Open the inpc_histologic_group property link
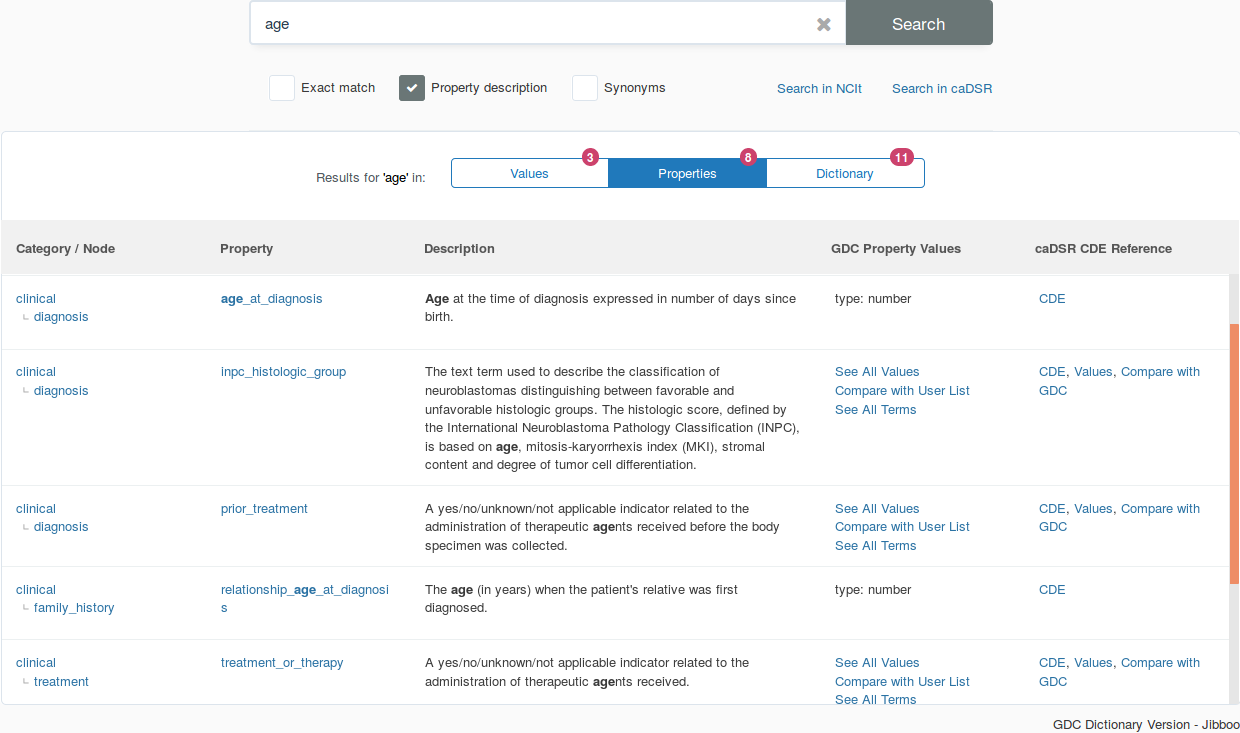This screenshot has height=733, width=1240. pyautogui.click(x=283, y=372)
